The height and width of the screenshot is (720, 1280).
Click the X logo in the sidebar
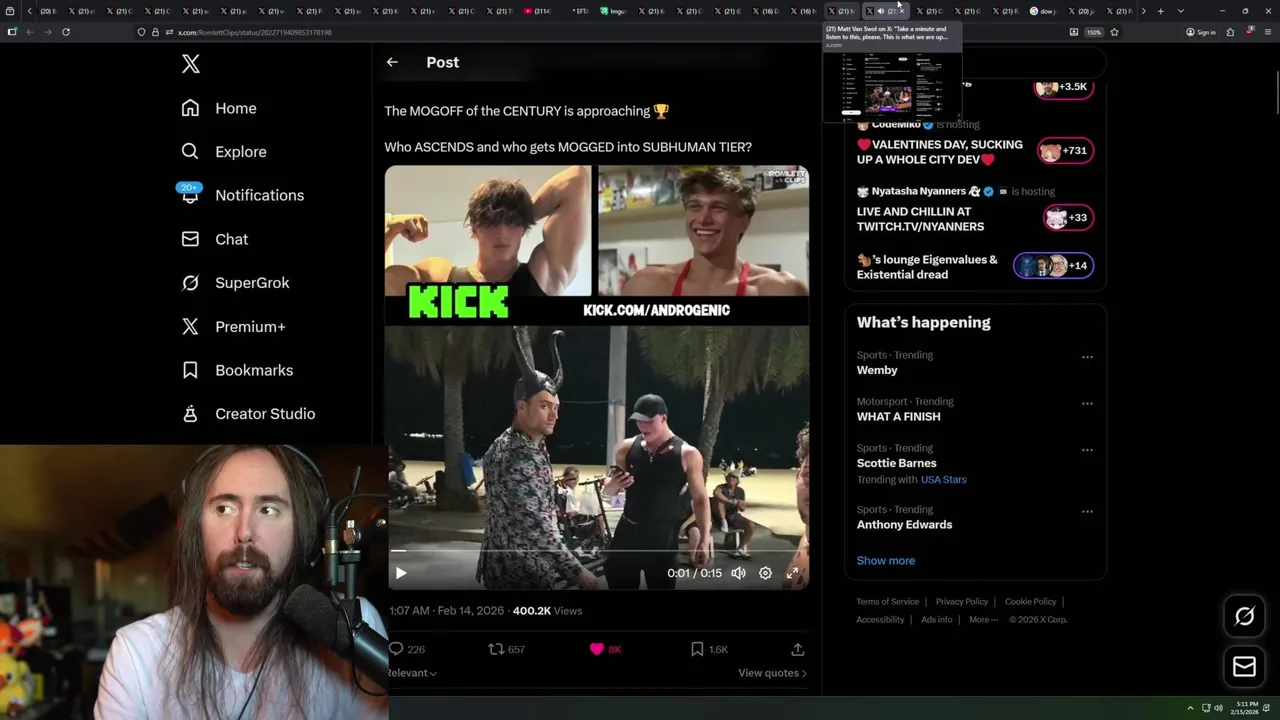(x=191, y=64)
